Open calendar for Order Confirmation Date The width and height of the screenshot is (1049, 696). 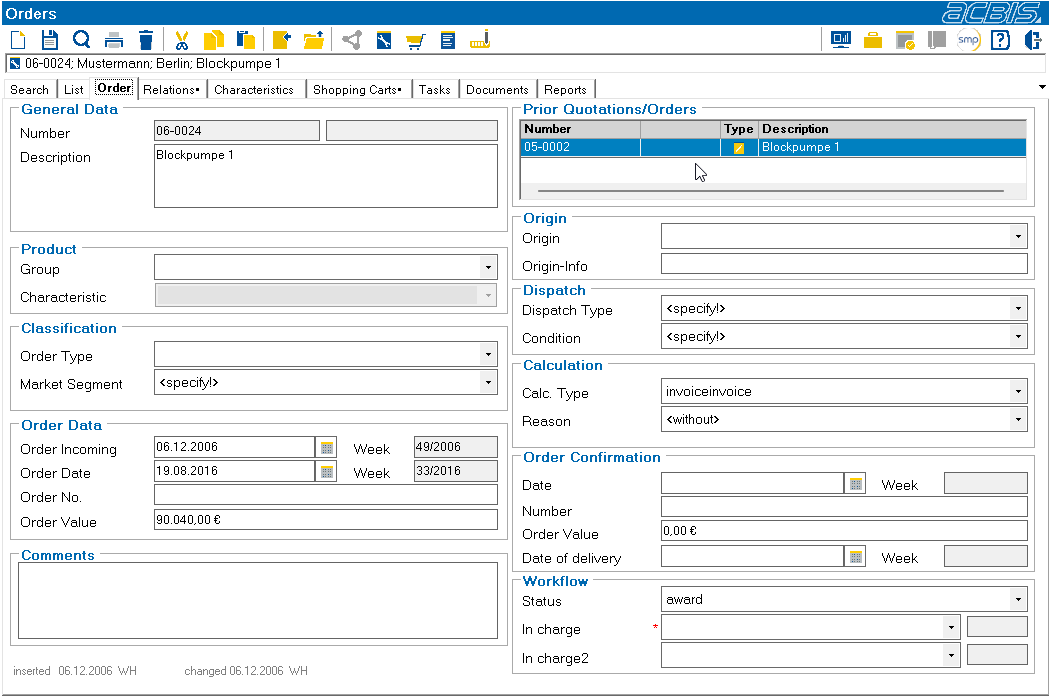(856, 484)
